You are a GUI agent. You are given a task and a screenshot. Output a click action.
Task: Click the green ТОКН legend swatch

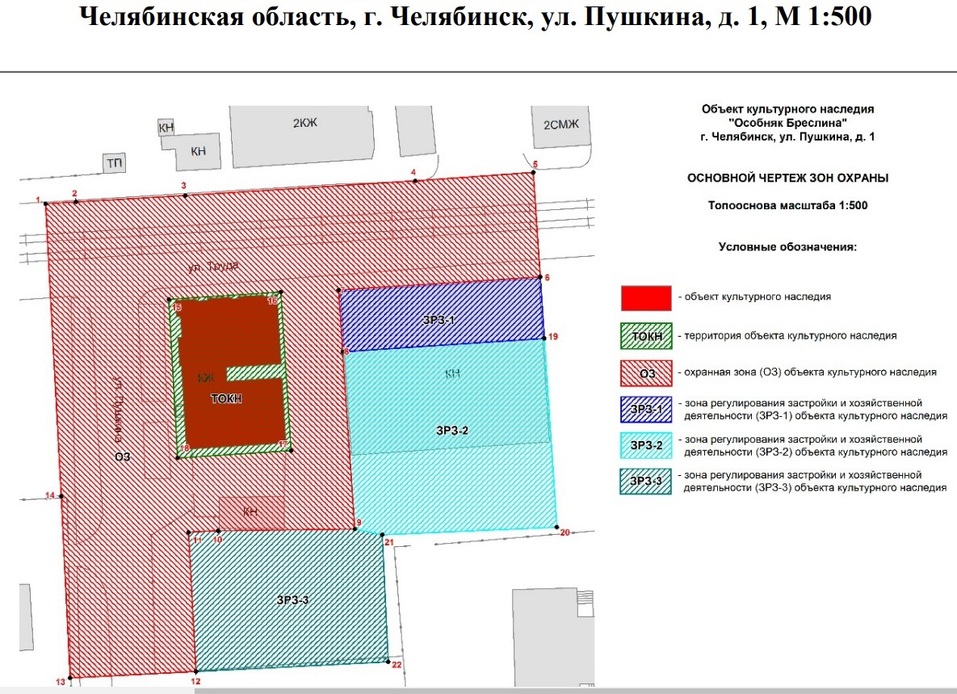pos(646,336)
